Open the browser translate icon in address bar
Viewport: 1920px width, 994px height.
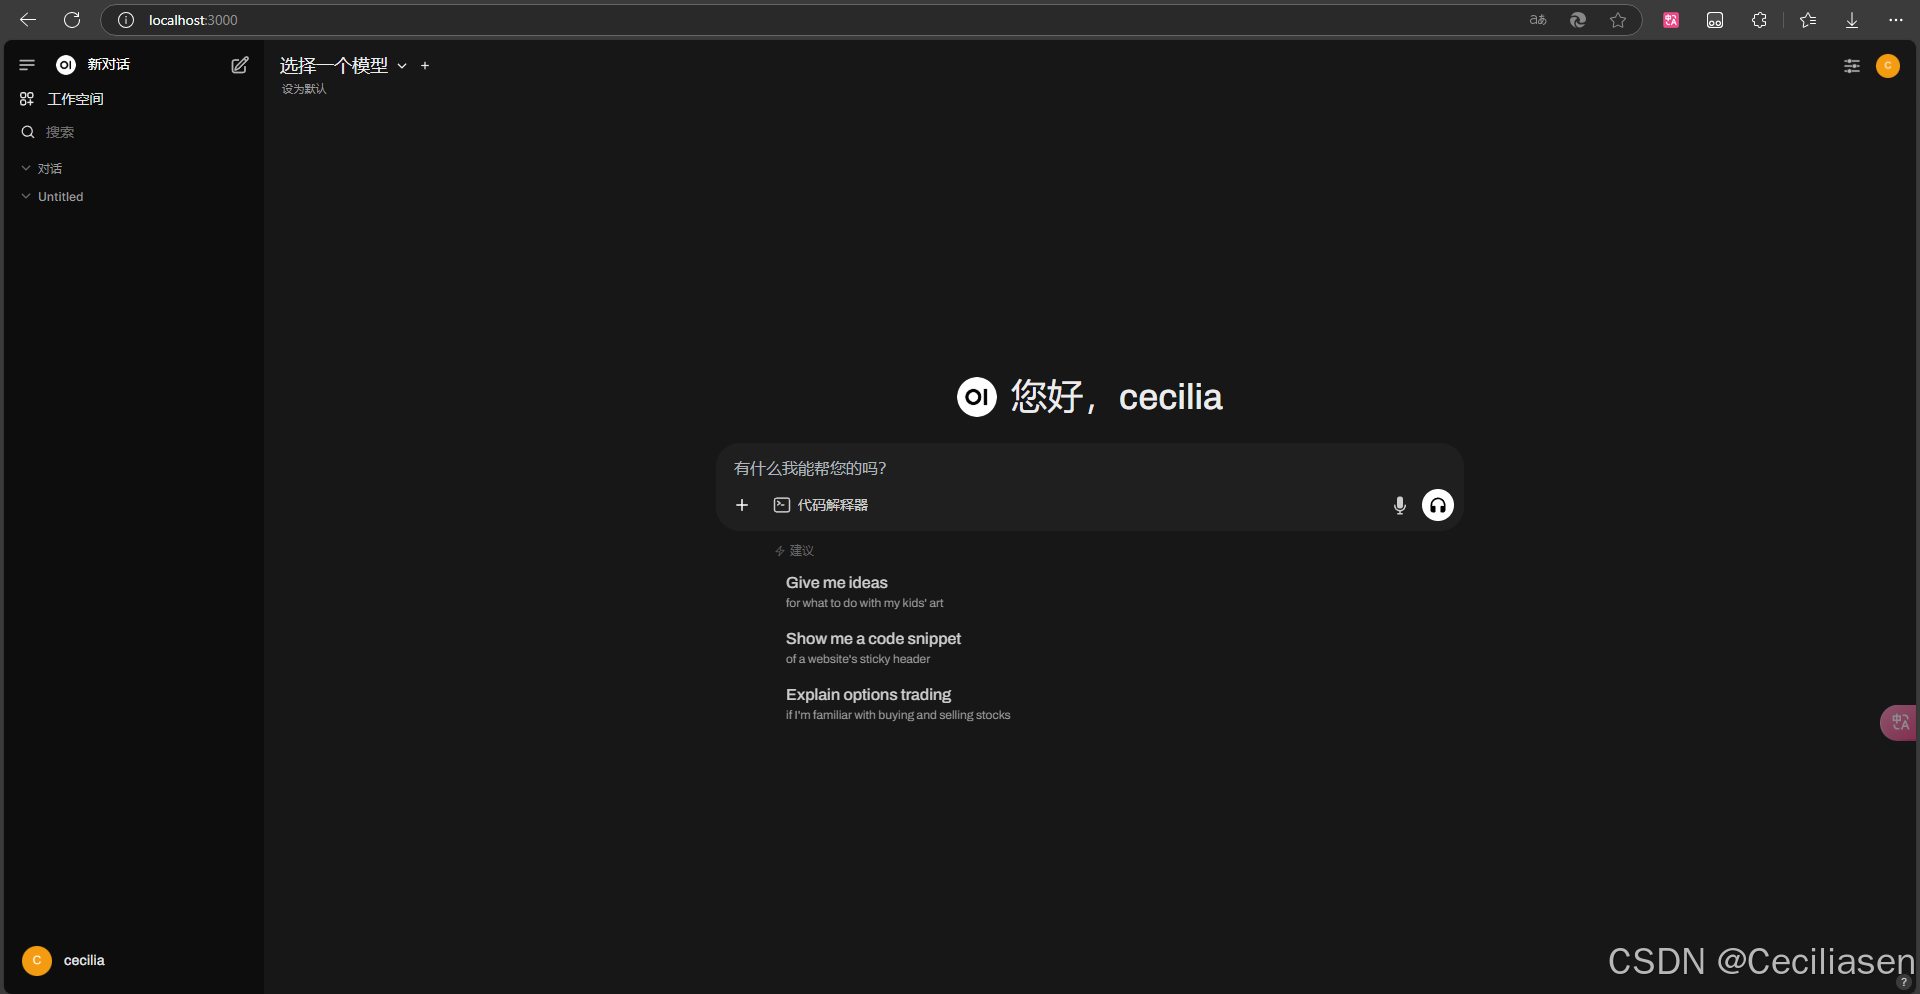pos(1538,20)
